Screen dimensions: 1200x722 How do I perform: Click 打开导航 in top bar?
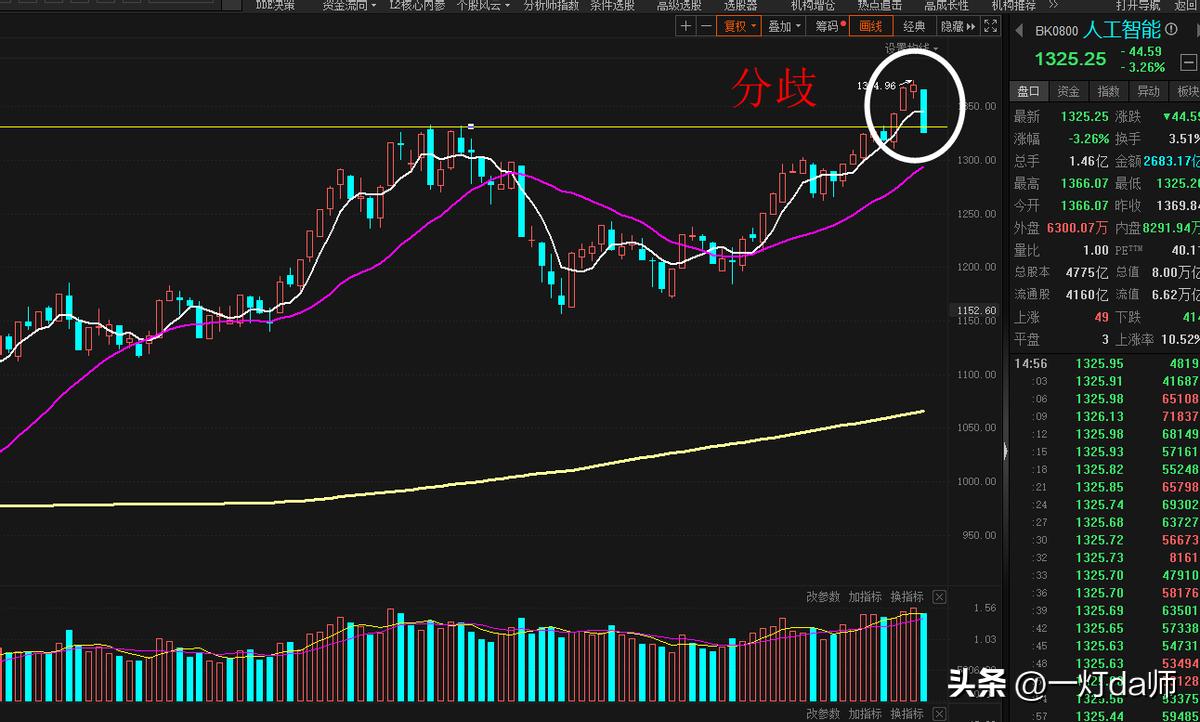pos(1137,6)
